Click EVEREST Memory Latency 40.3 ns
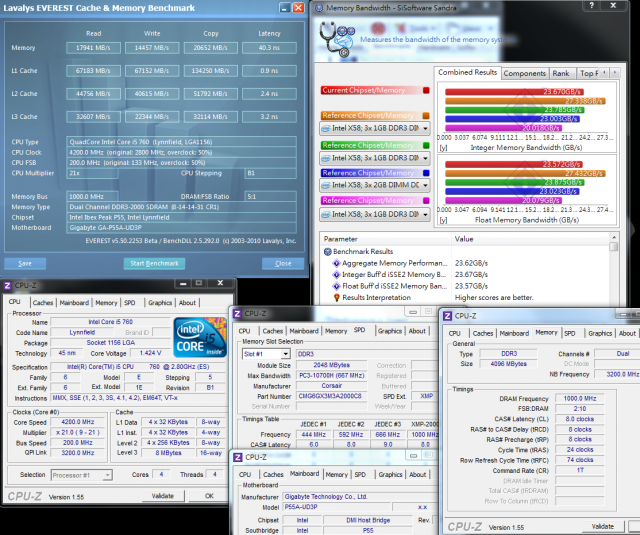 coord(269,48)
